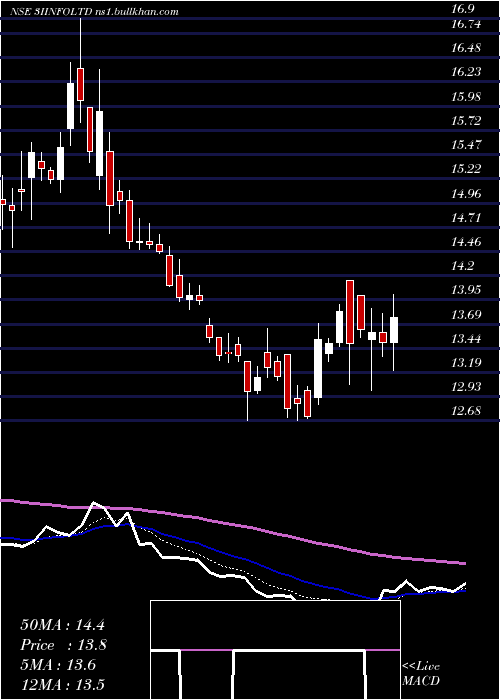Screen dimensions: 500x700
Task: Click the 12.93 price axis label
Action: click(x=467, y=387)
